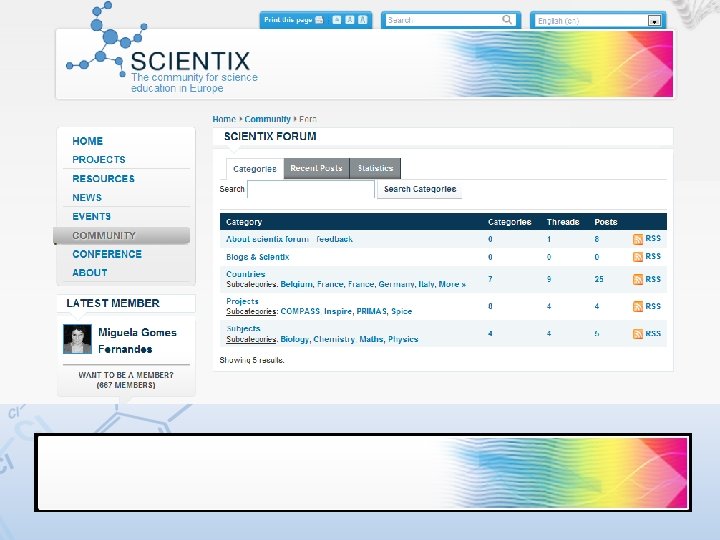The width and height of the screenshot is (720, 540).
Task: Open the Projects forum category
Action: (x=242, y=301)
